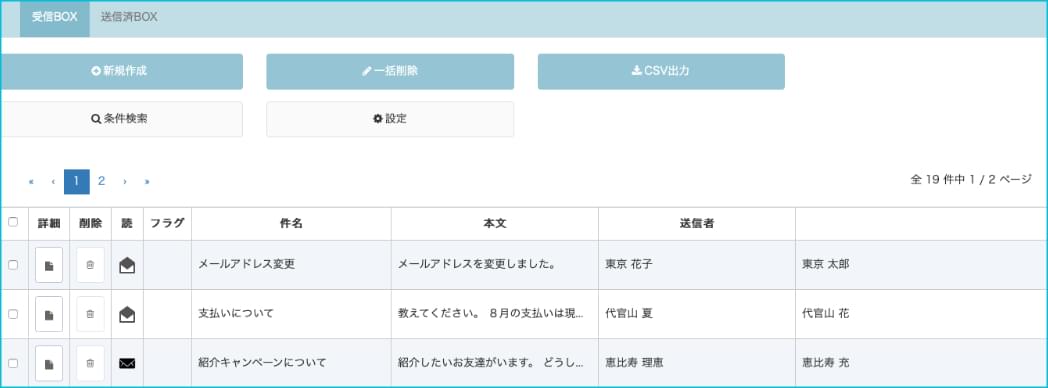Click opened envelope icon in メールアドレス変更 row
The width and height of the screenshot is (1048, 388).
[x=127, y=265]
